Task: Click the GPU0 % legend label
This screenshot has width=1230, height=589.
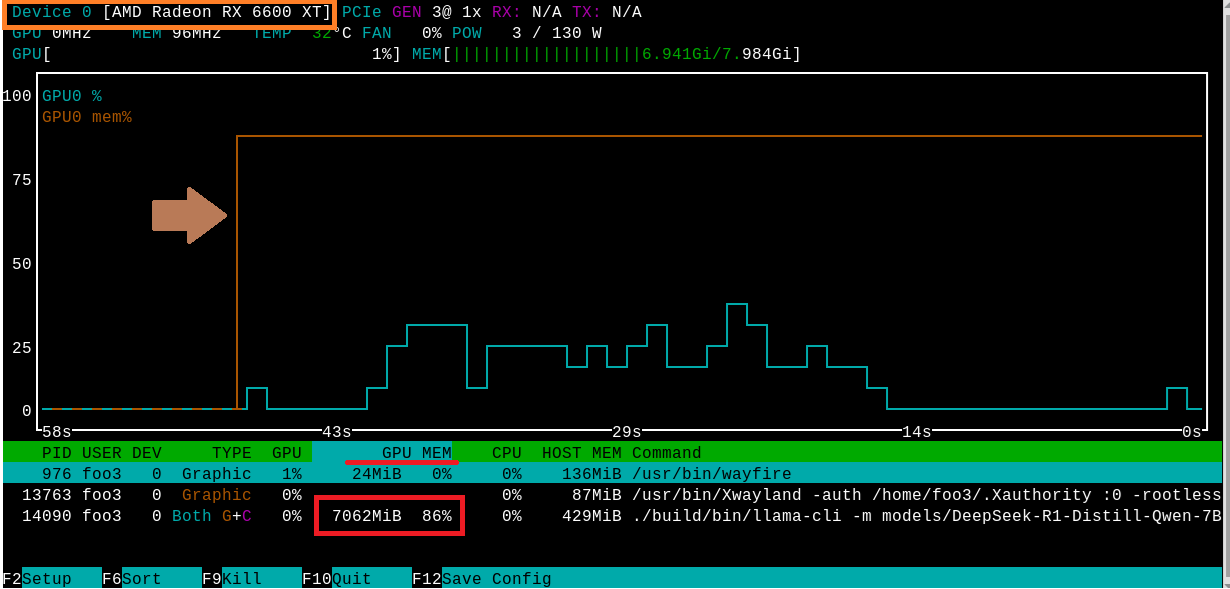Action: 72,97
